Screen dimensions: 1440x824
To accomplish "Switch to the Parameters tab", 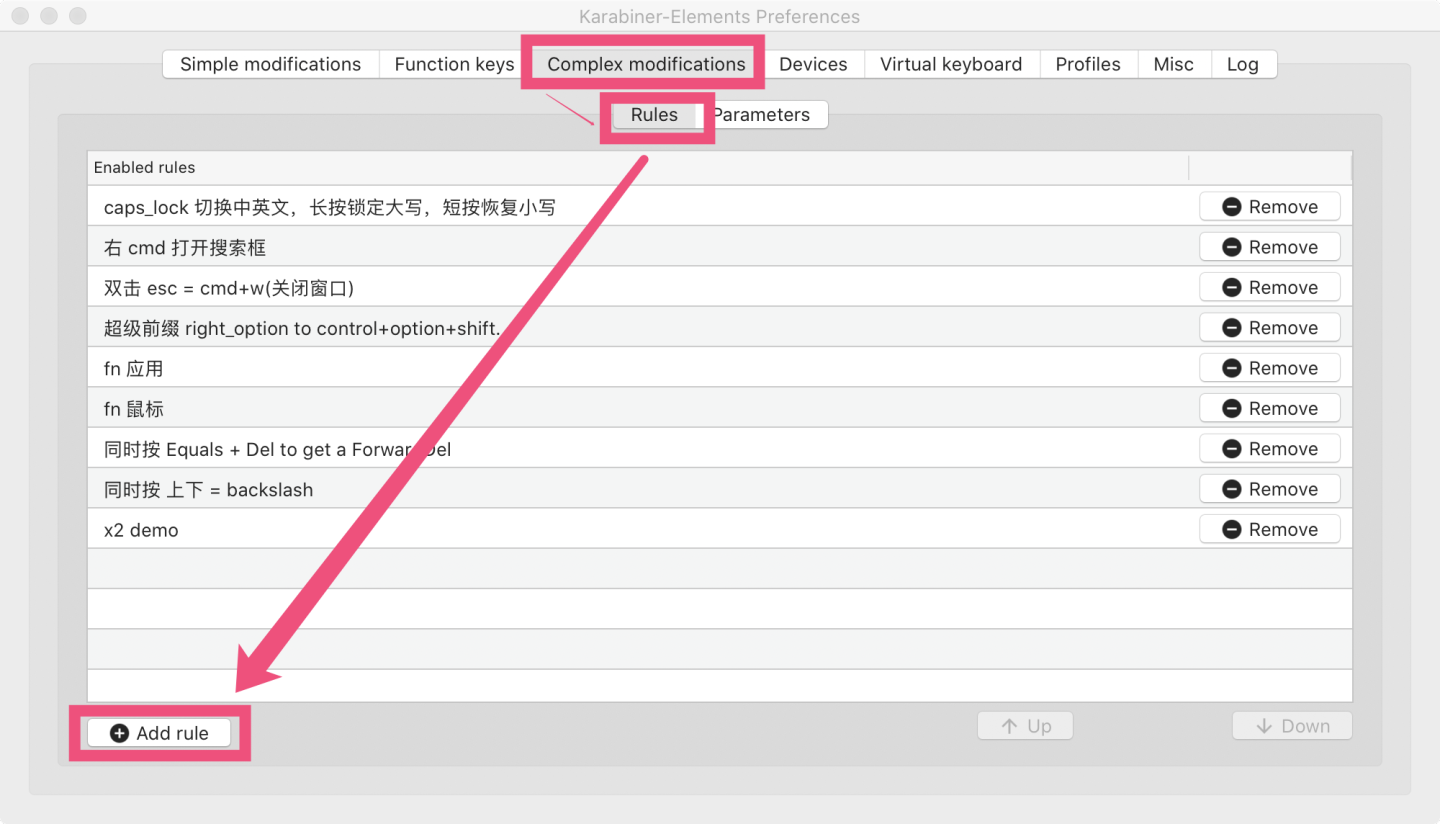I will point(763,114).
